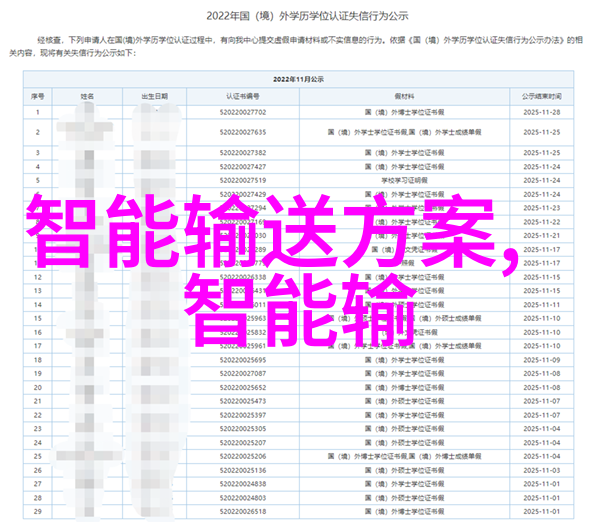Click the end date "2025-11-28" in row 1
The height and width of the screenshot is (522, 600).
[542, 112]
